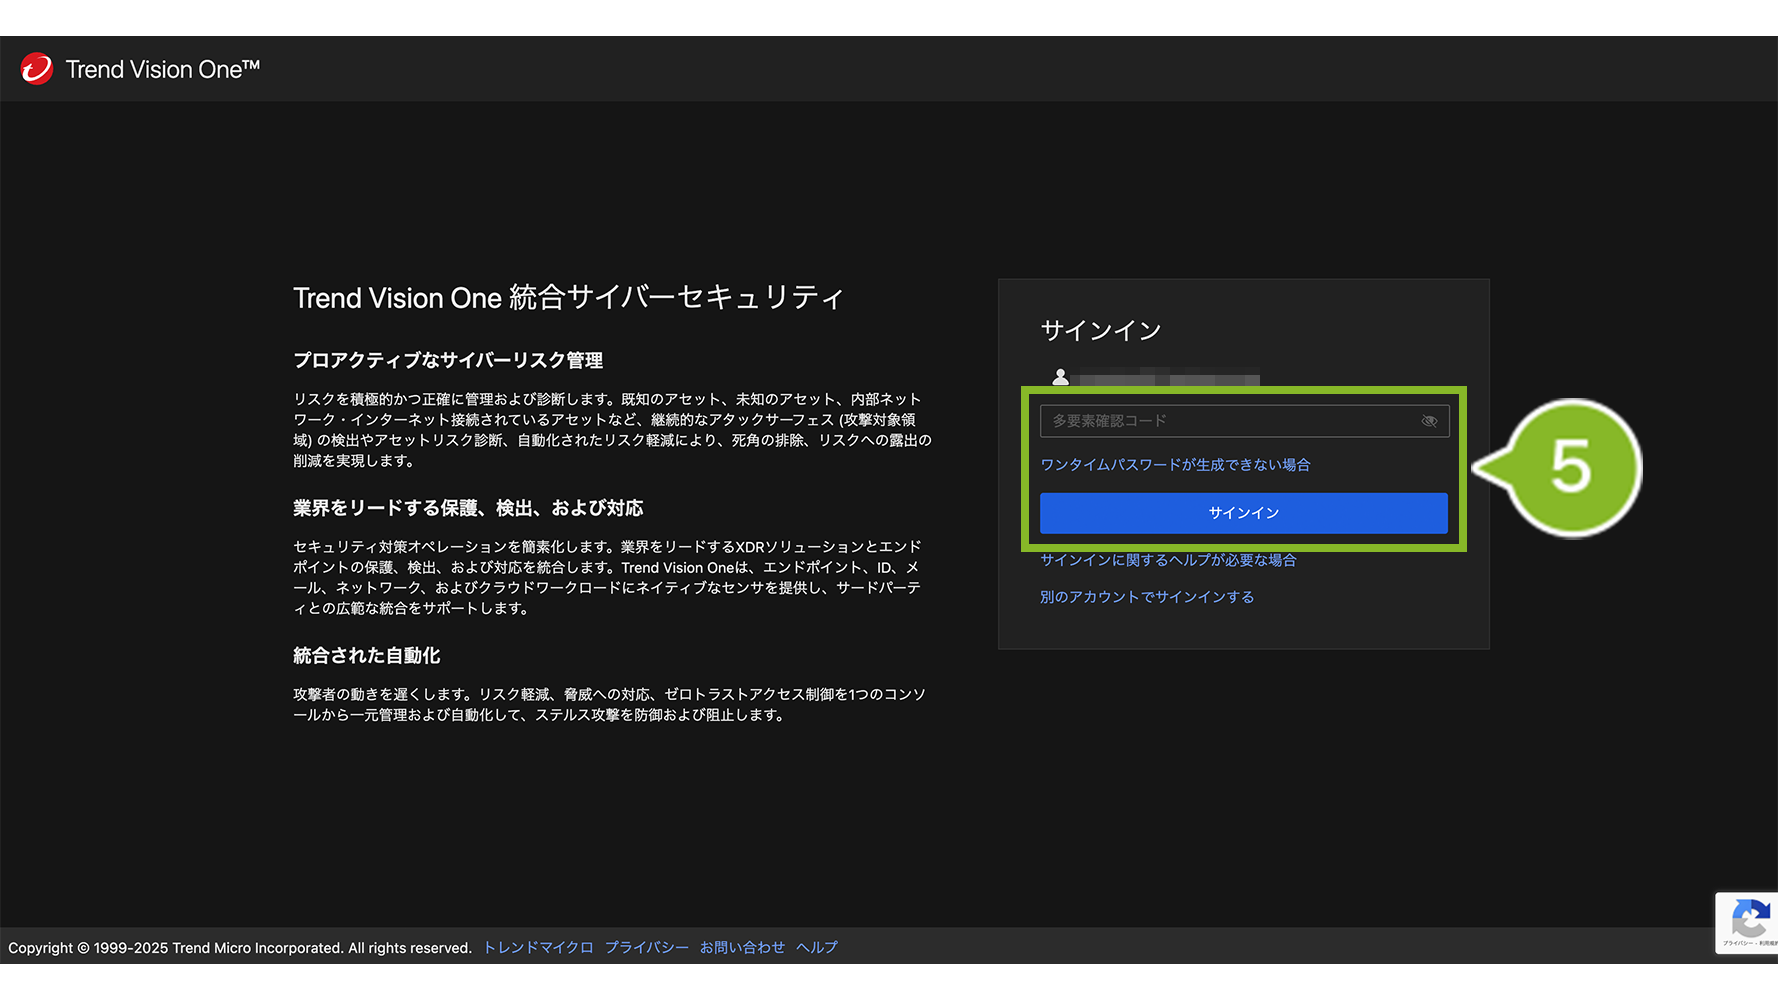Viewport: 1778px width, 1000px height.
Task: Click the Trend Vision One™ header title
Action: pyautogui.click(x=162, y=69)
